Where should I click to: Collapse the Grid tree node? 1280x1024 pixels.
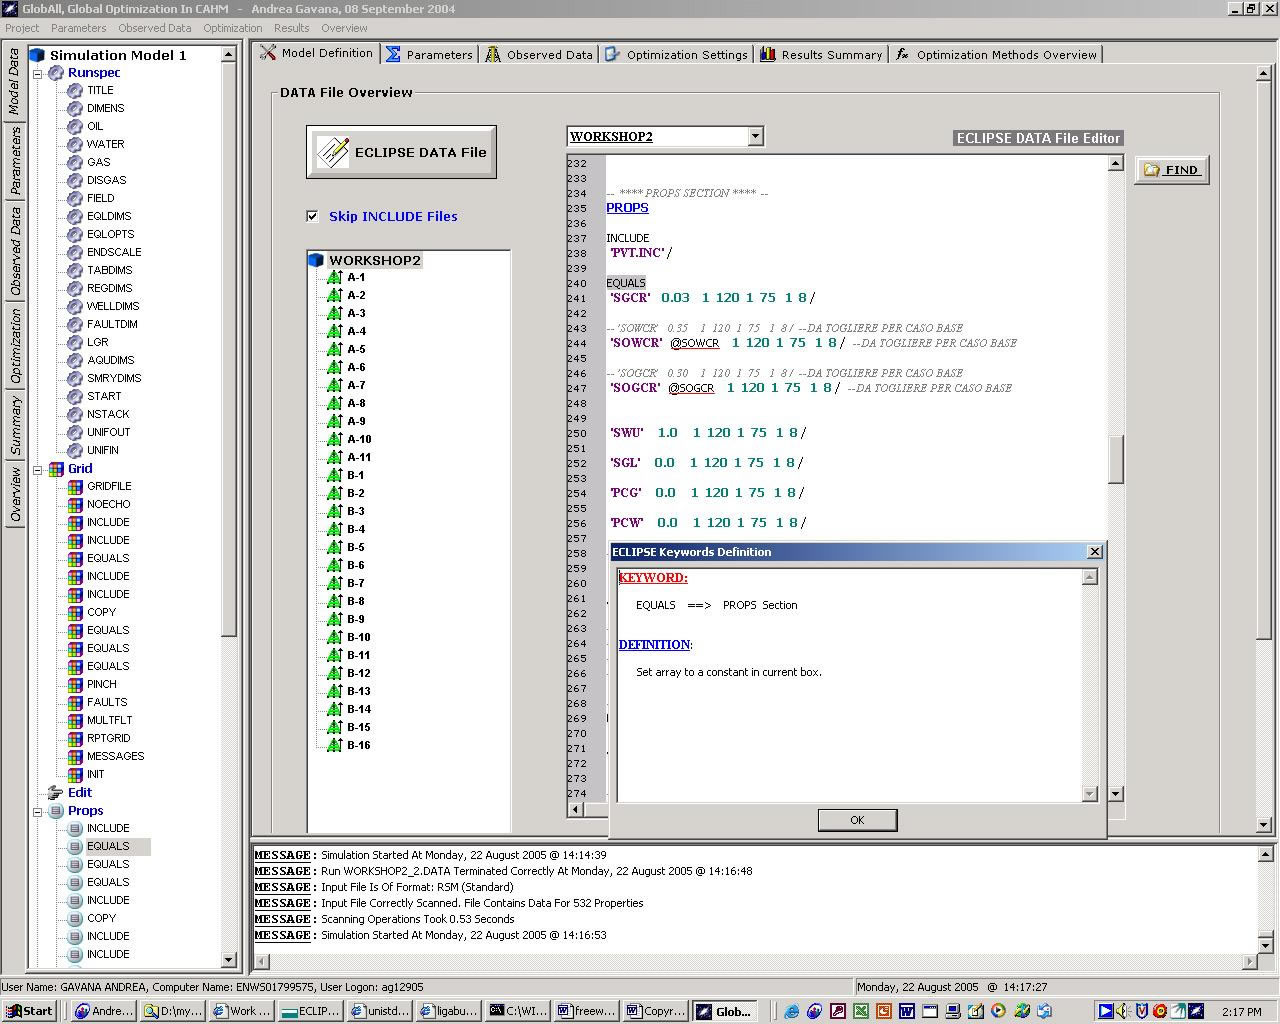pos(38,469)
